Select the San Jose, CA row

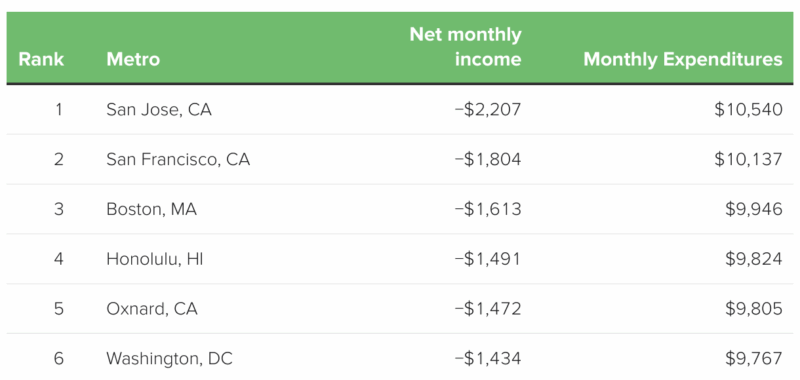(400, 109)
